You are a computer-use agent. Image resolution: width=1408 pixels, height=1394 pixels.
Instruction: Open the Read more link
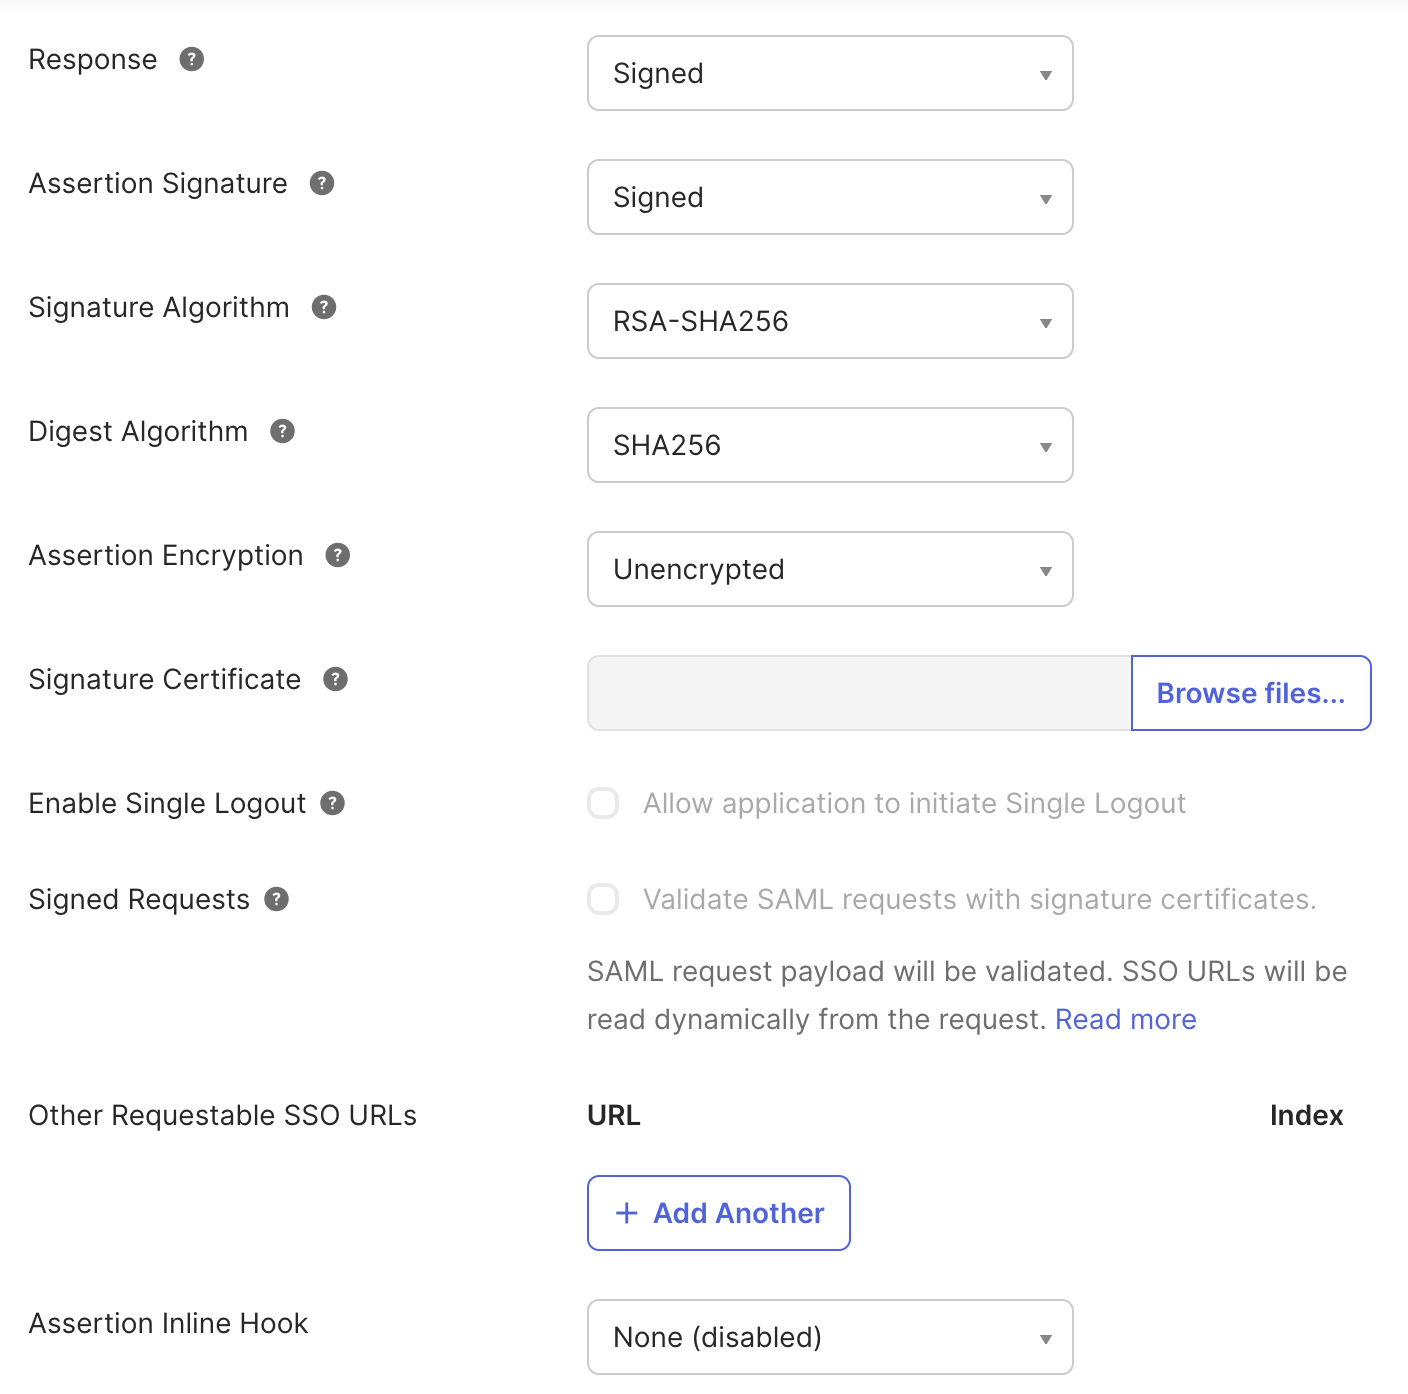coord(1125,1019)
